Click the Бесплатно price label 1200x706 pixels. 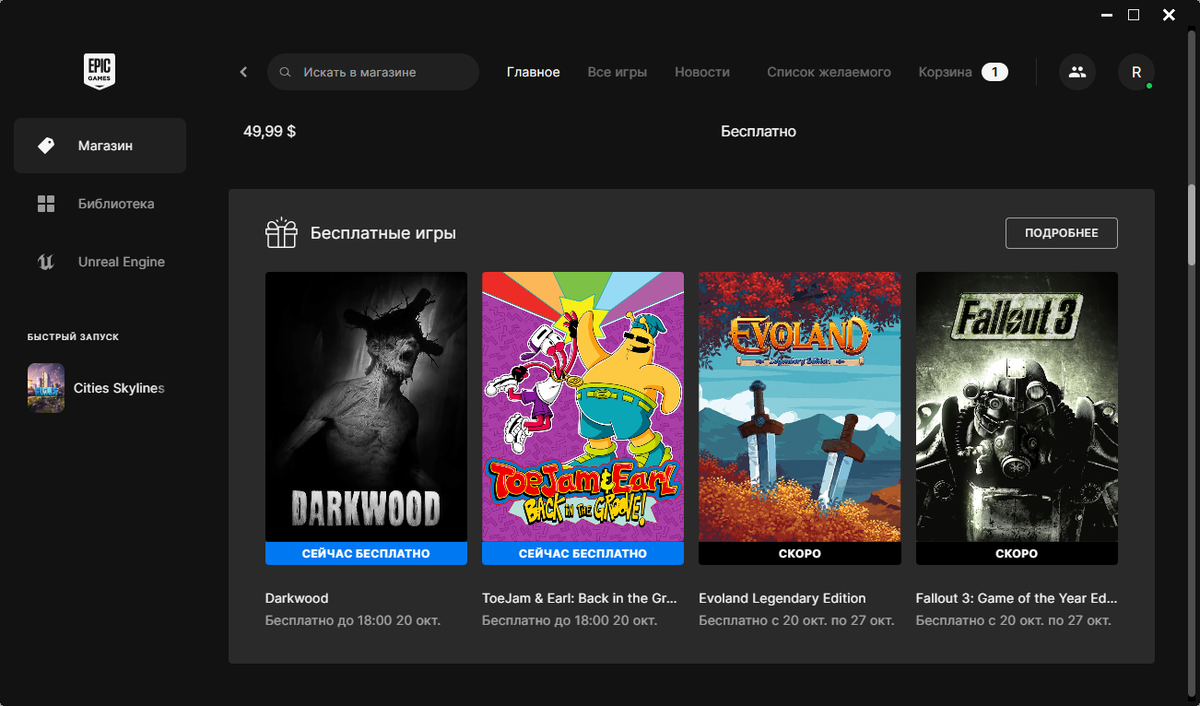pos(758,131)
